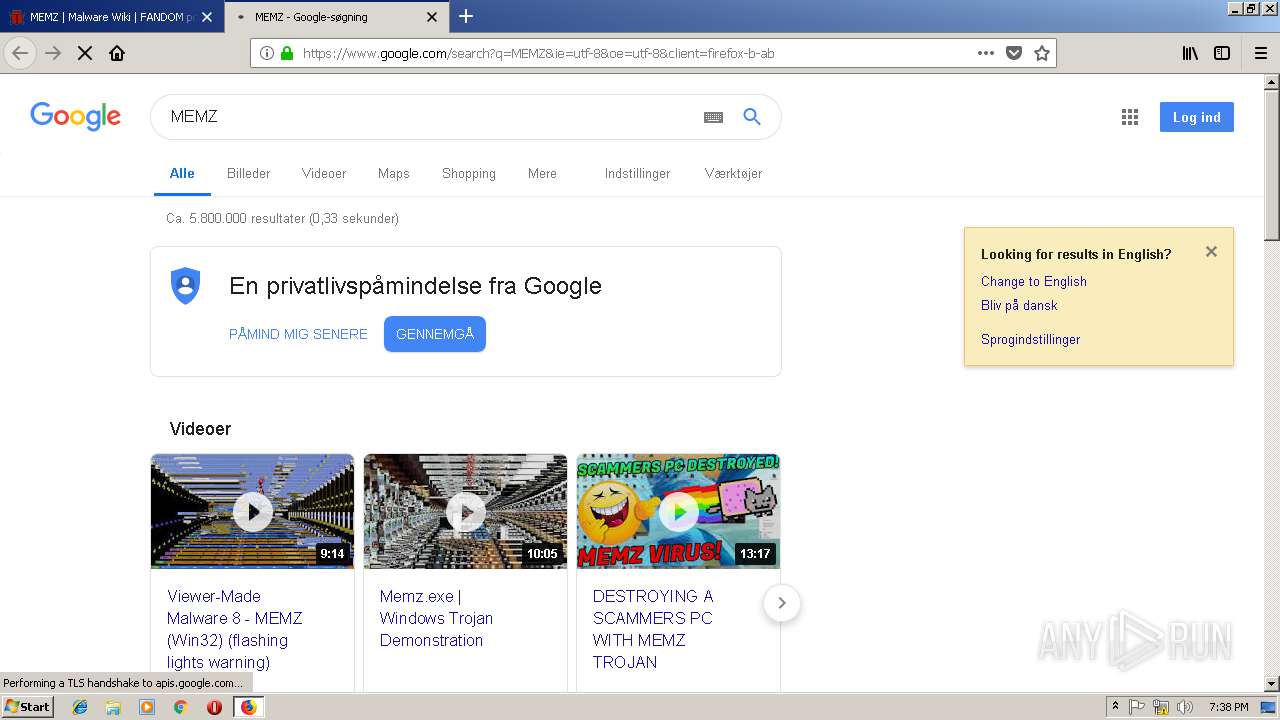Play the 13:17 MEMZ VIRUS thumbnail
1280x720 pixels.
[678, 511]
